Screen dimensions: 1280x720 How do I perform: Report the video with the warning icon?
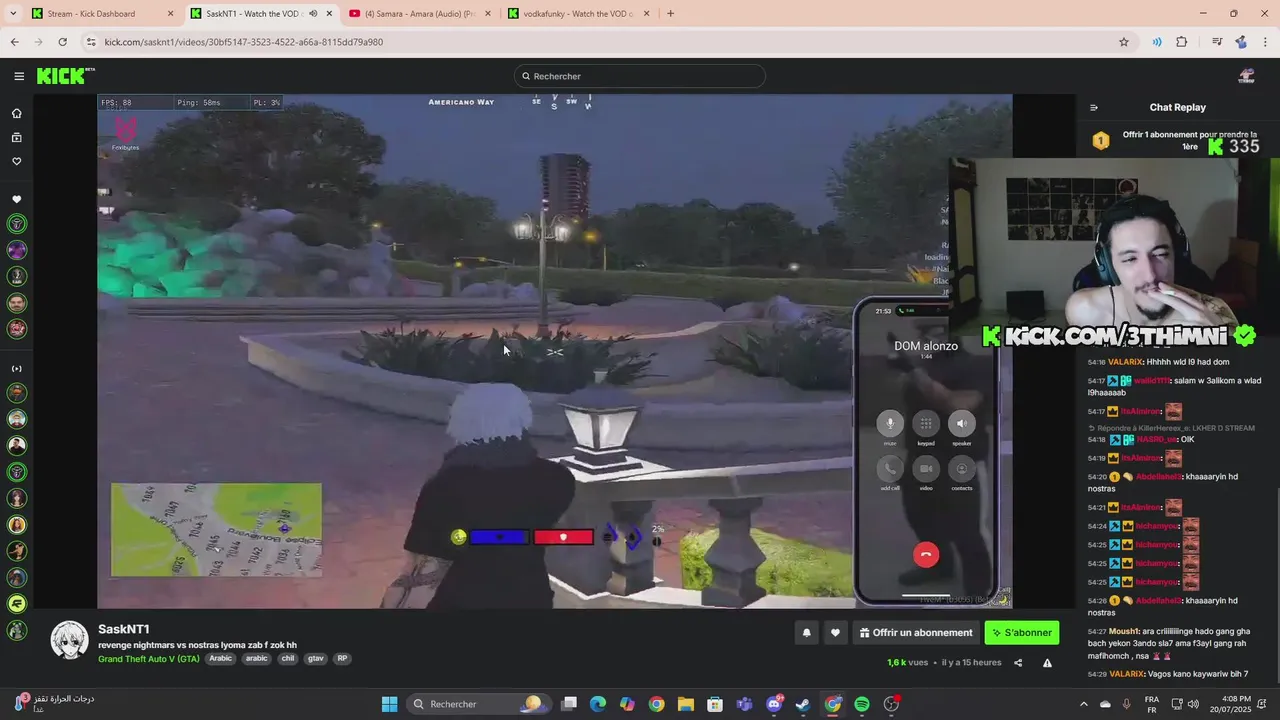1047,663
